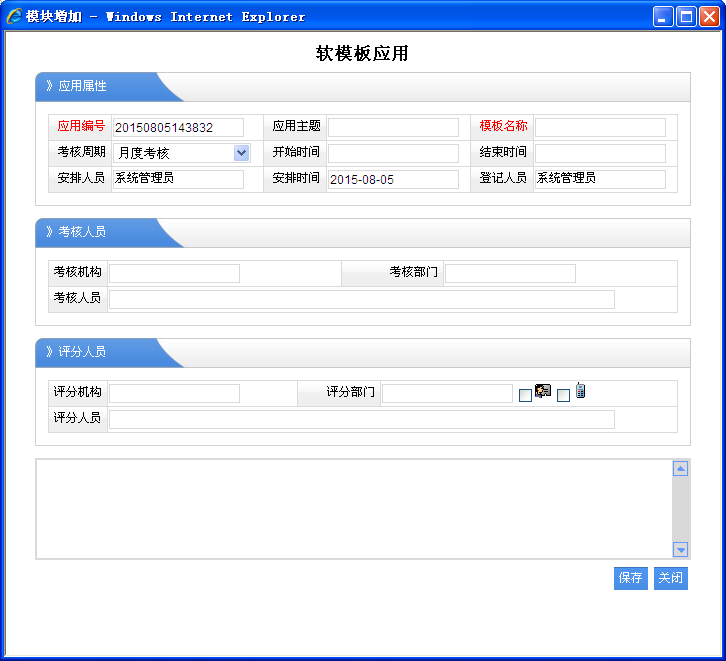The image size is (726, 661).
Task: Click the 评分人员 section header
Action: coord(83,352)
